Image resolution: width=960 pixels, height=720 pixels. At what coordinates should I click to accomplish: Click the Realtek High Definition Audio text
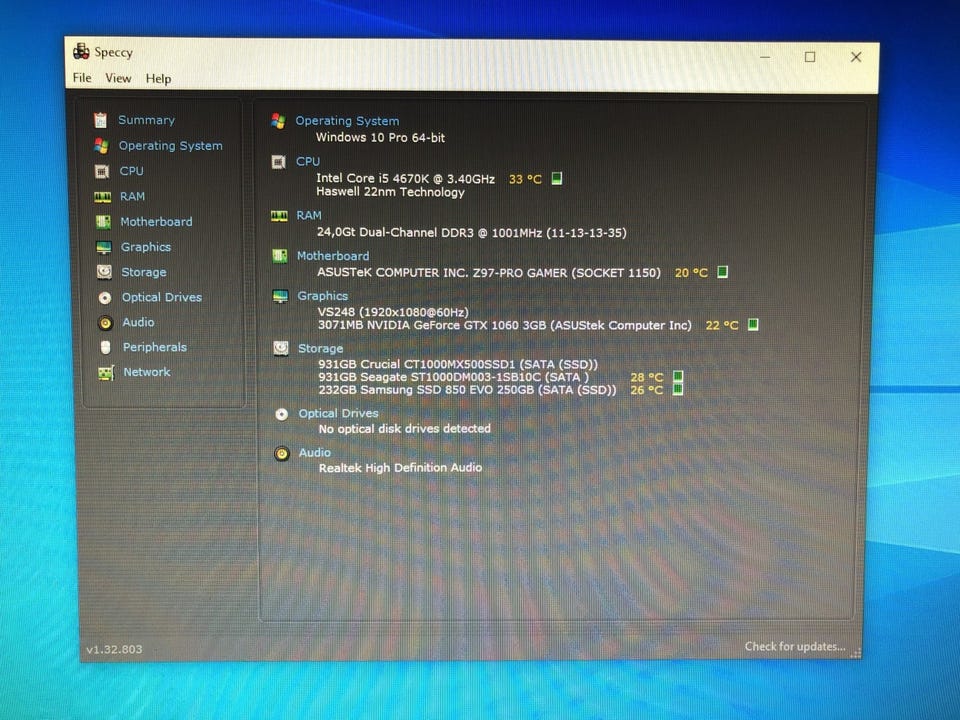pyautogui.click(x=400, y=468)
